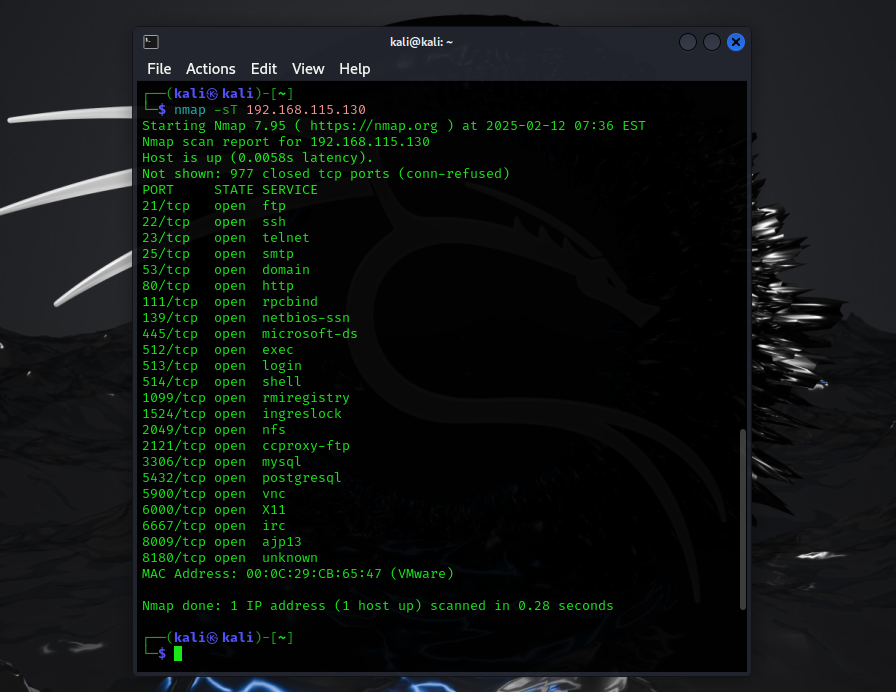The height and width of the screenshot is (692, 896).
Task: Click the 80/tcp http row
Action: coord(218,286)
